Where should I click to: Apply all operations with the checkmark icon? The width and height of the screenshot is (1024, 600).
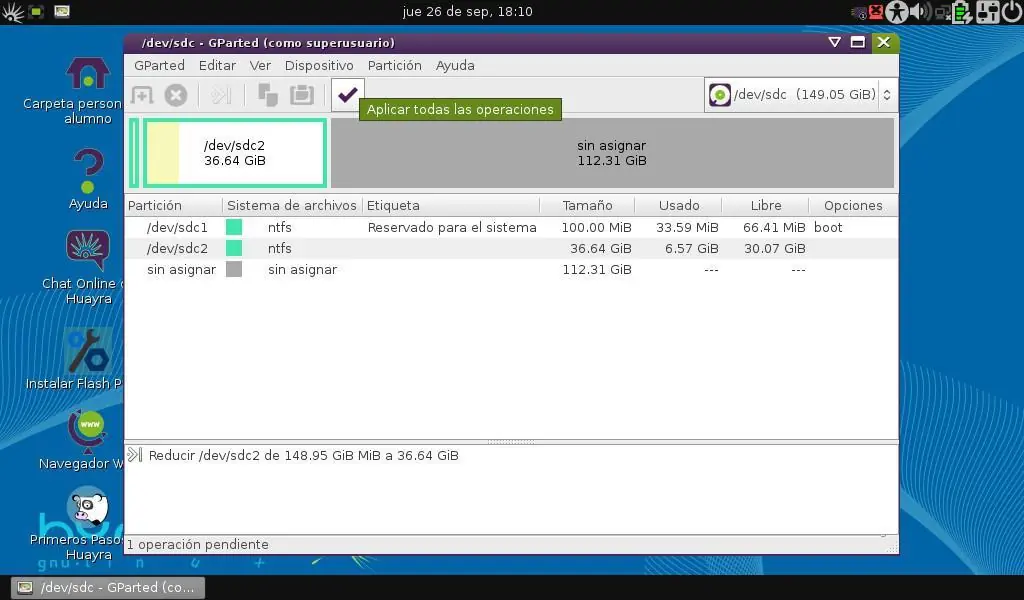click(x=347, y=95)
